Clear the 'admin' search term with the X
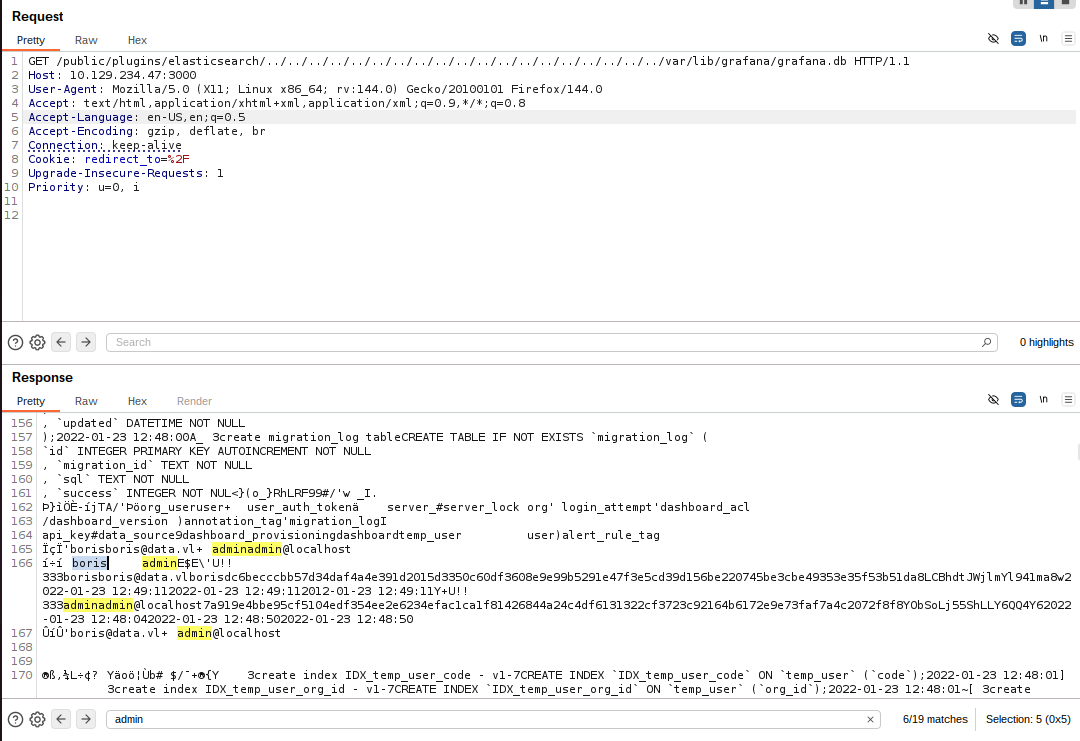This screenshot has width=1080, height=741. (x=870, y=719)
